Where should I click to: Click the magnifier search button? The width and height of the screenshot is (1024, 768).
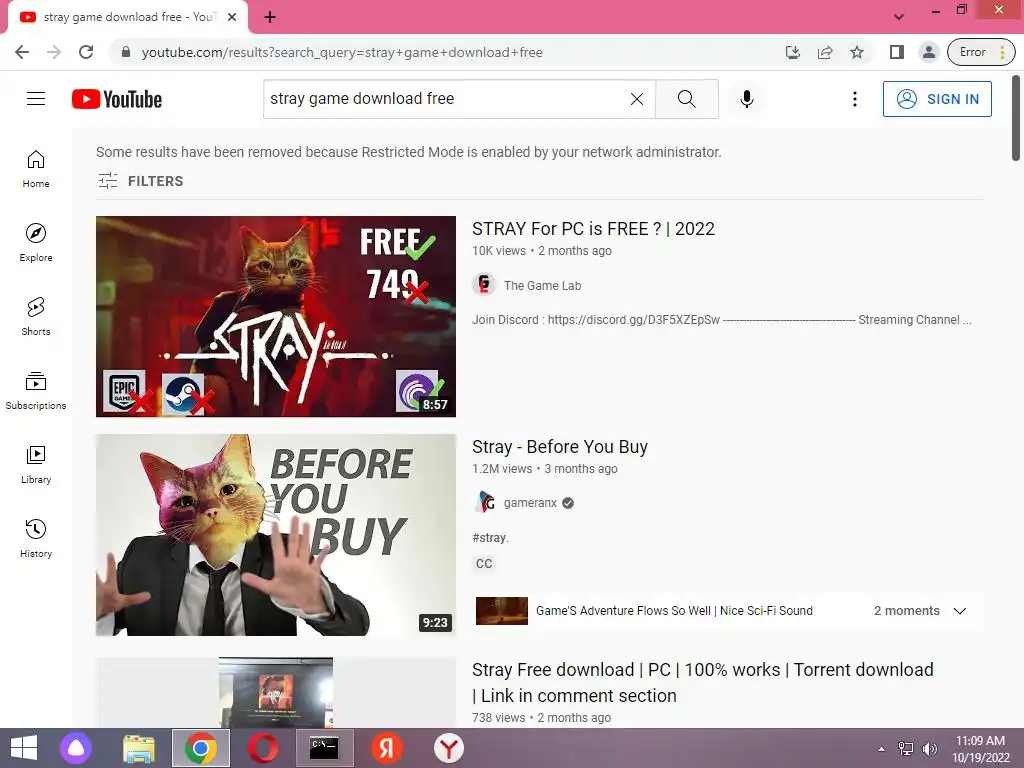[686, 99]
